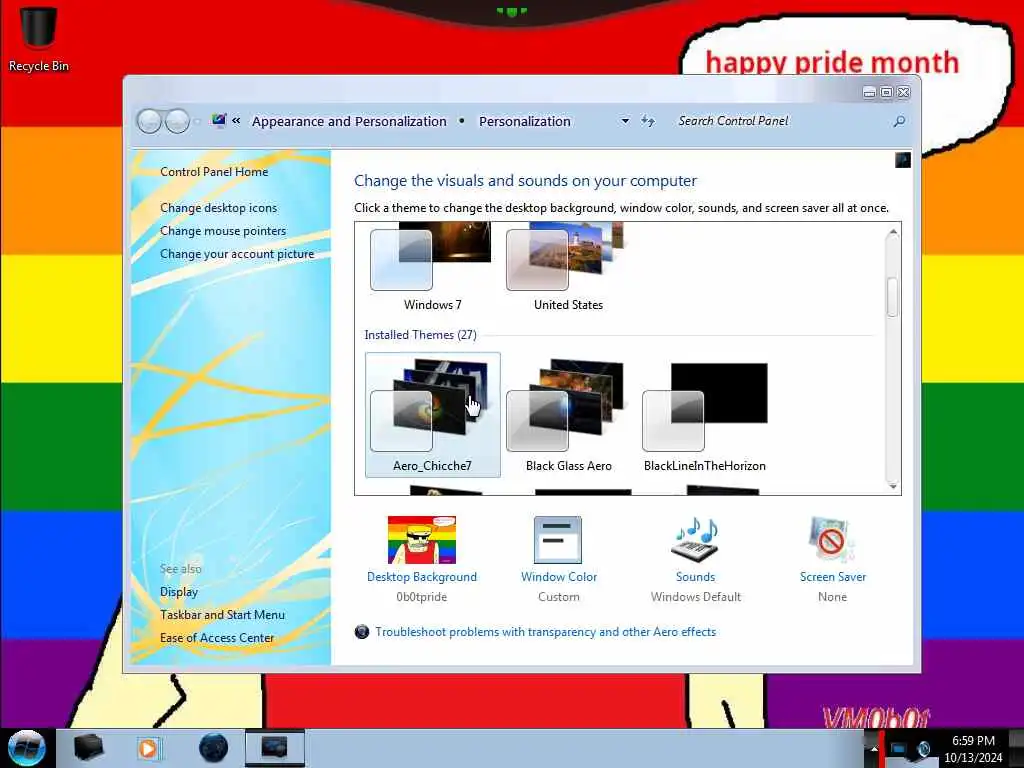Image resolution: width=1024 pixels, height=768 pixels.
Task: Click the theme list scroll up arrow
Action: [893, 232]
